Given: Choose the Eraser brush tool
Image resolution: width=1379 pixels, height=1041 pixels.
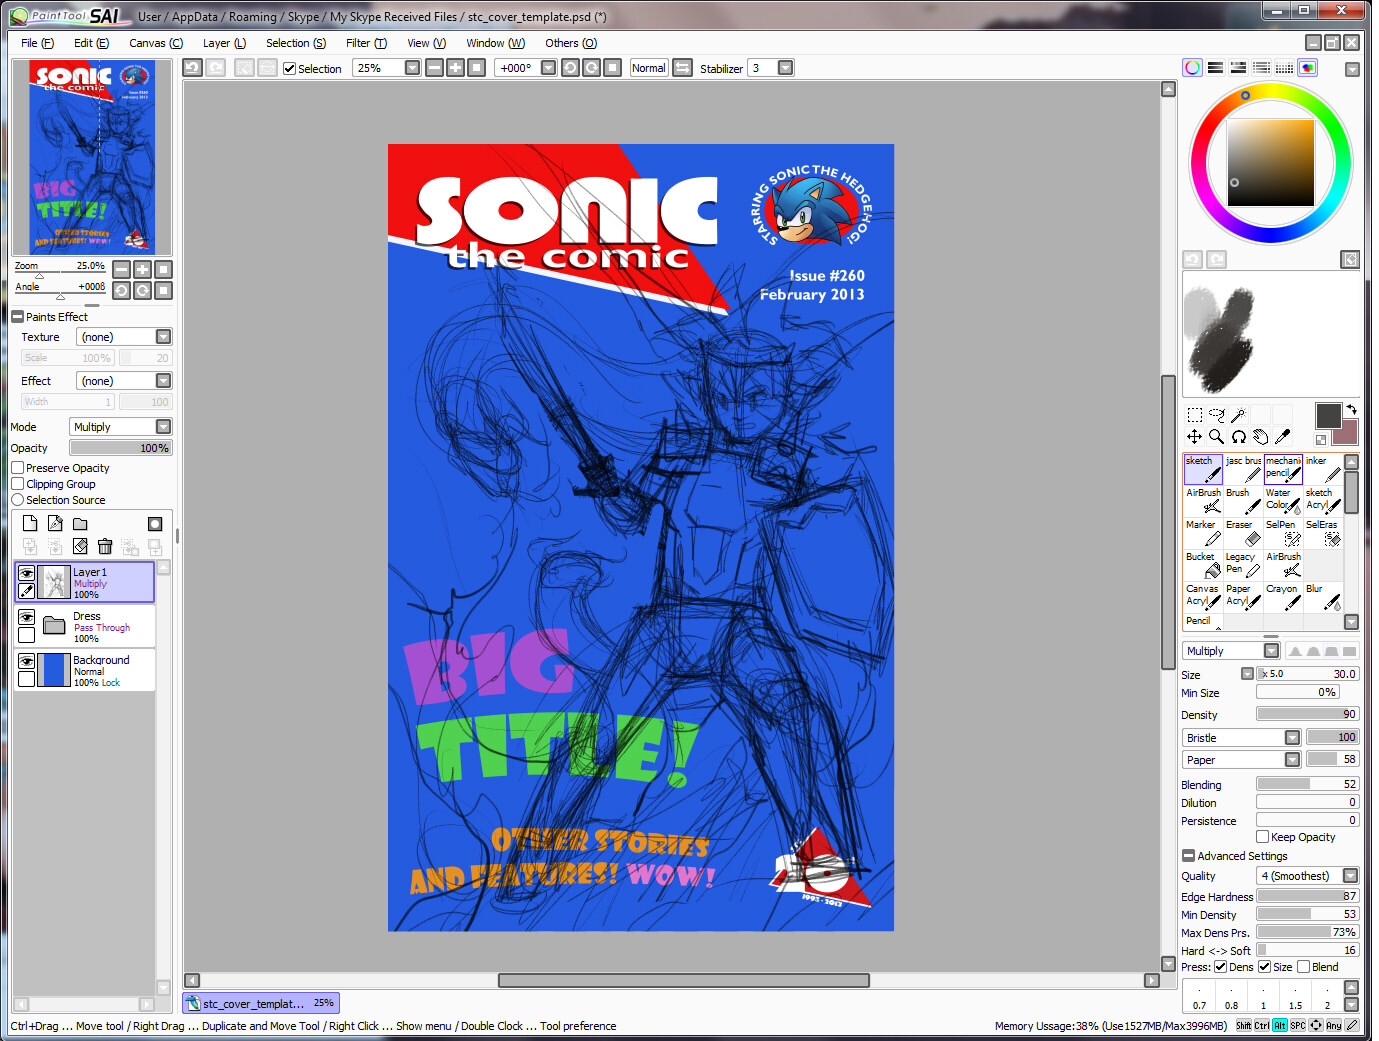Looking at the screenshot, I should (x=1243, y=533).
